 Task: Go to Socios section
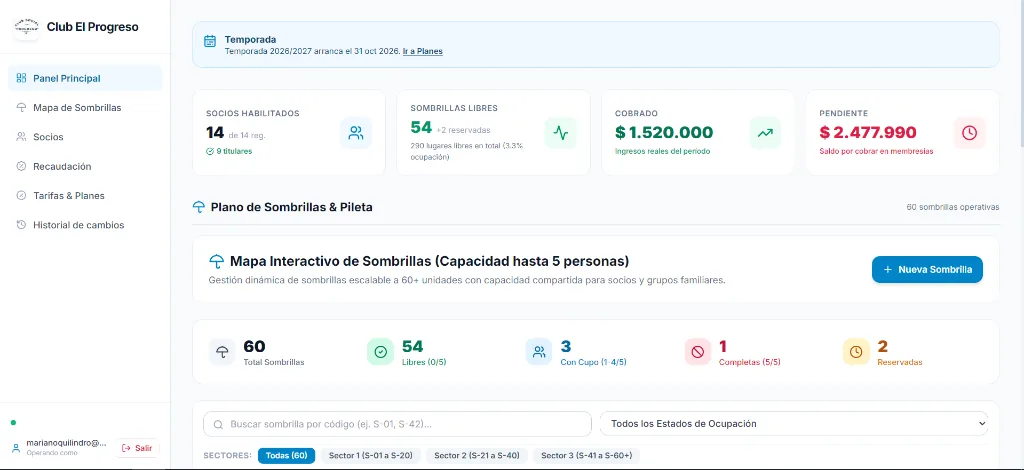pos(85,137)
